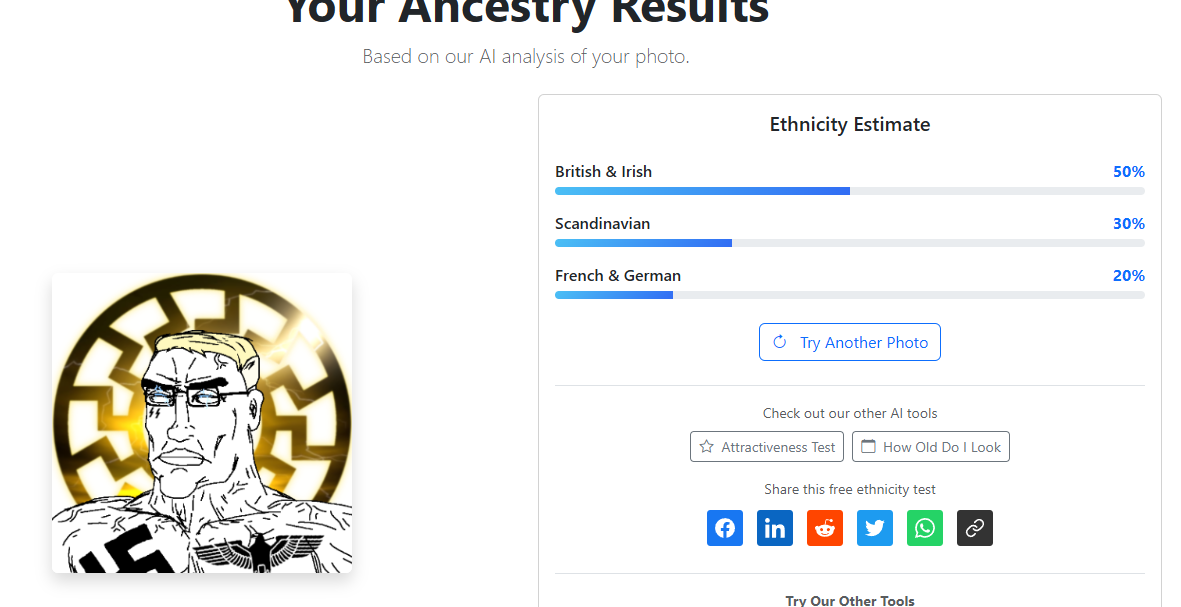This screenshot has width=1181, height=607.
Task: Click the Ethnicity Estimate heading
Action: pyautogui.click(x=849, y=125)
